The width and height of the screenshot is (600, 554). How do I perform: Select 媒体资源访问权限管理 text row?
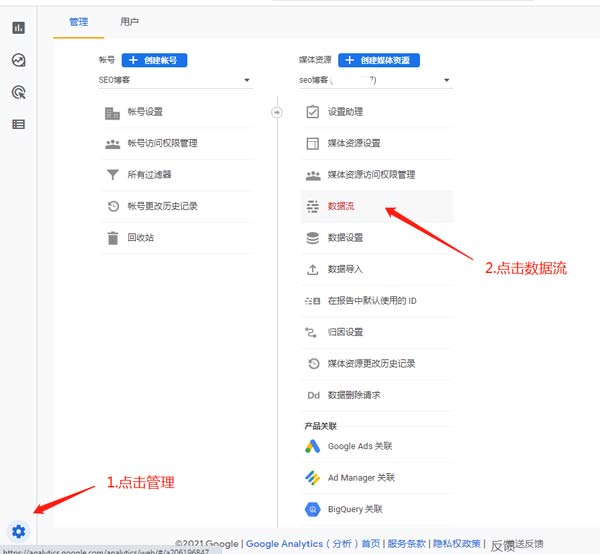click(372, 175)
